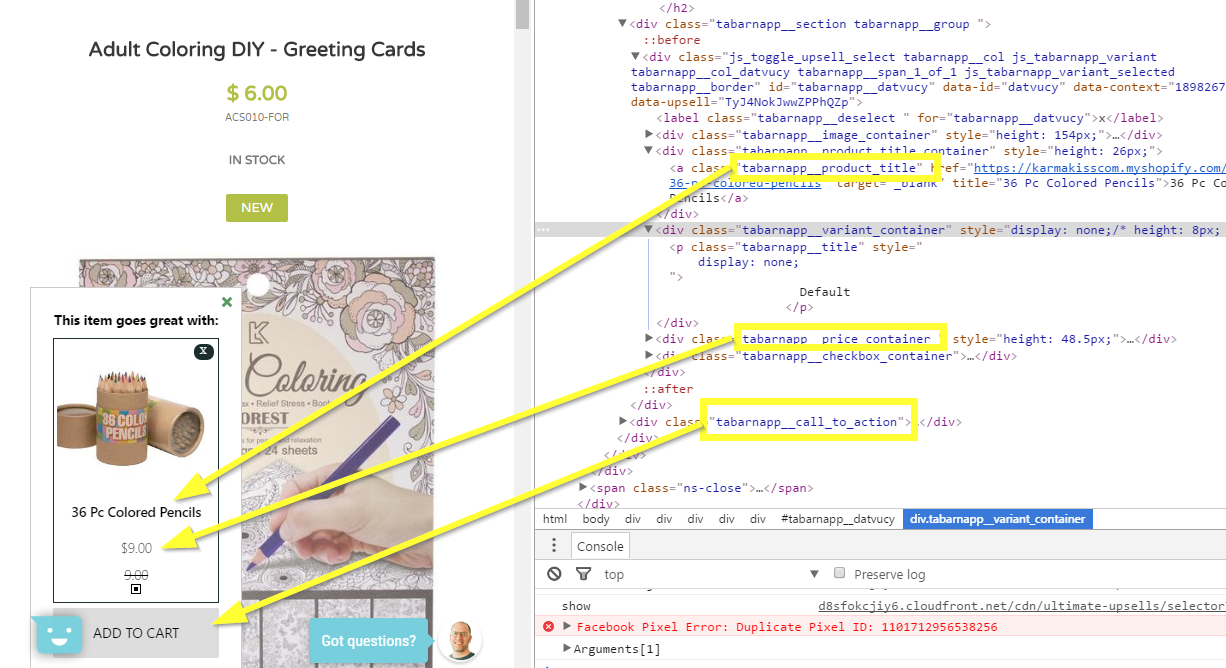Image resolution: width=1226 pixels, height=668 pixels.
Task: Click the Got questions chat bubble
Action: tap(369, 641)
